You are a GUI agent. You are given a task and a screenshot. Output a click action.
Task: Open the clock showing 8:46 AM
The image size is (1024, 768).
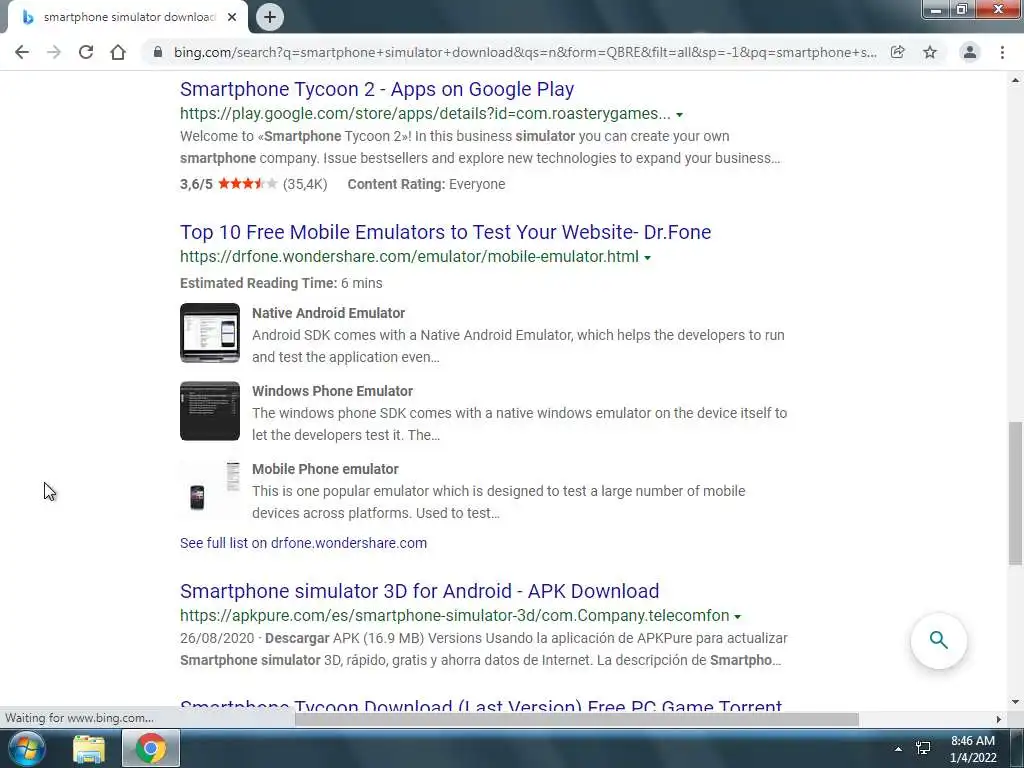(x=973, y=749)
